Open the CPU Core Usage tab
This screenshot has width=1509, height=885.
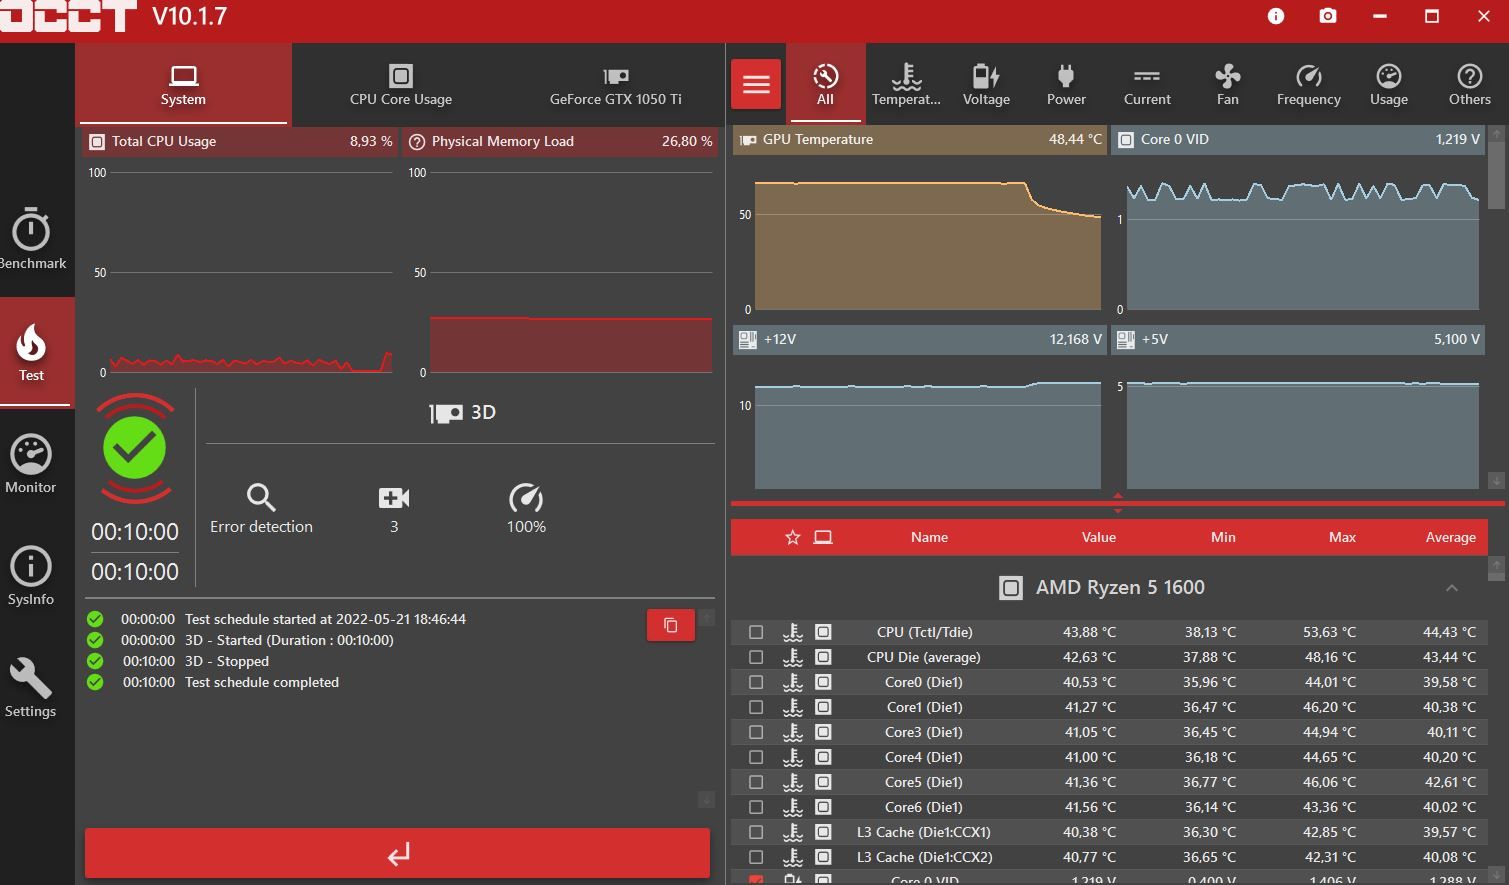click(401, 85)
